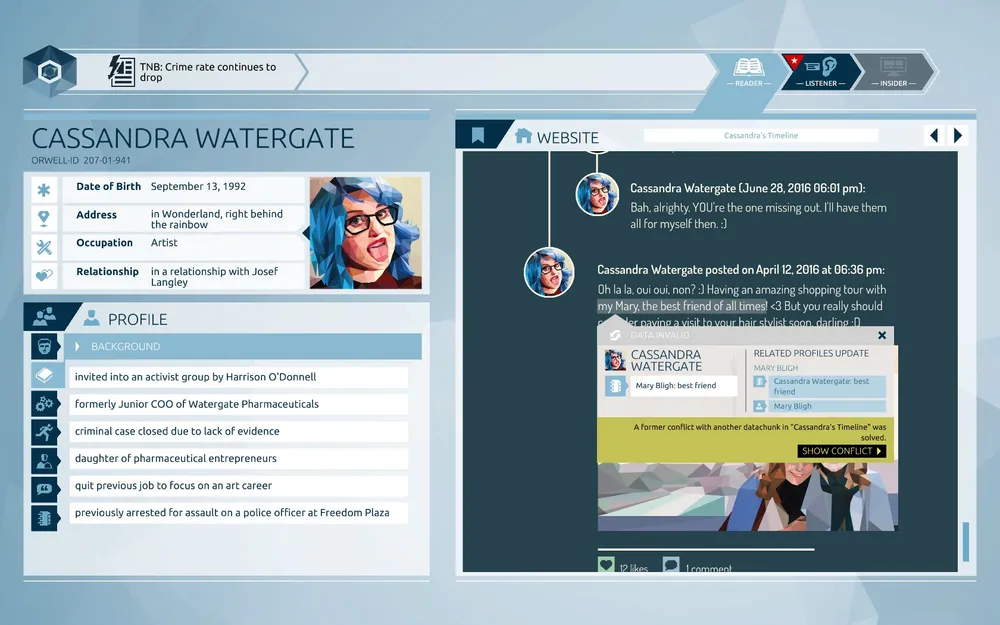1000x625 pixels.
Task: Click the notebook icon beside Mary Bligh datachunk
Action: 616,386
